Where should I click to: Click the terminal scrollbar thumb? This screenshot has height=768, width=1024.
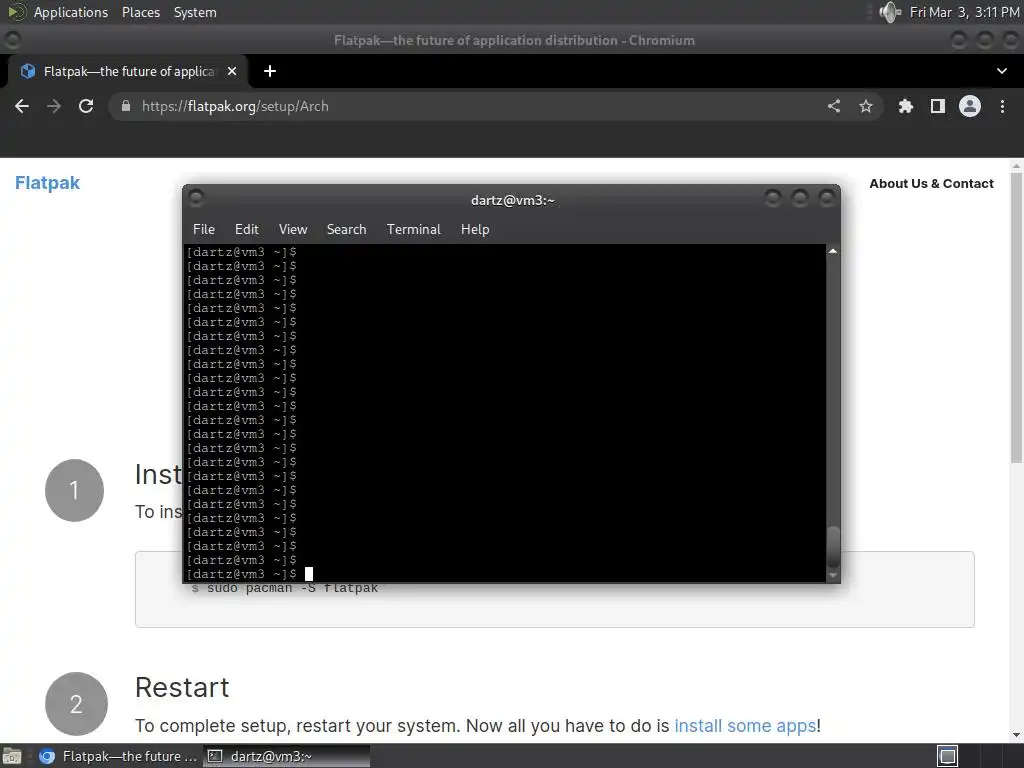tap(833, 547)
